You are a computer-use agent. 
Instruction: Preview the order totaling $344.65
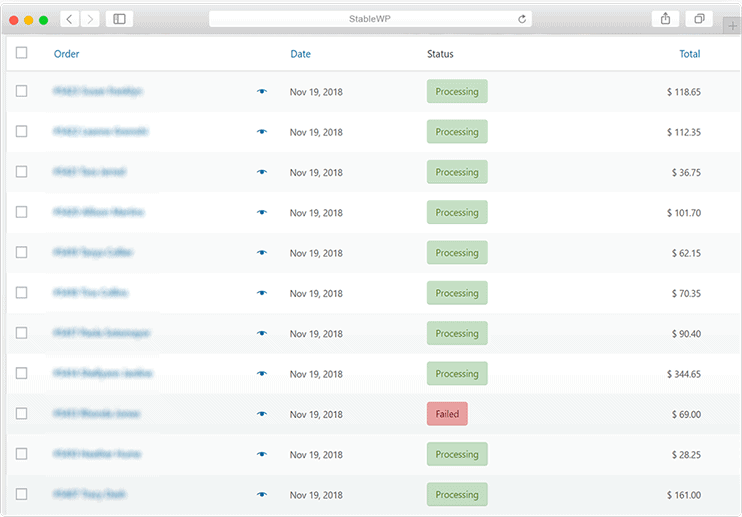click(x=262, y=374)
